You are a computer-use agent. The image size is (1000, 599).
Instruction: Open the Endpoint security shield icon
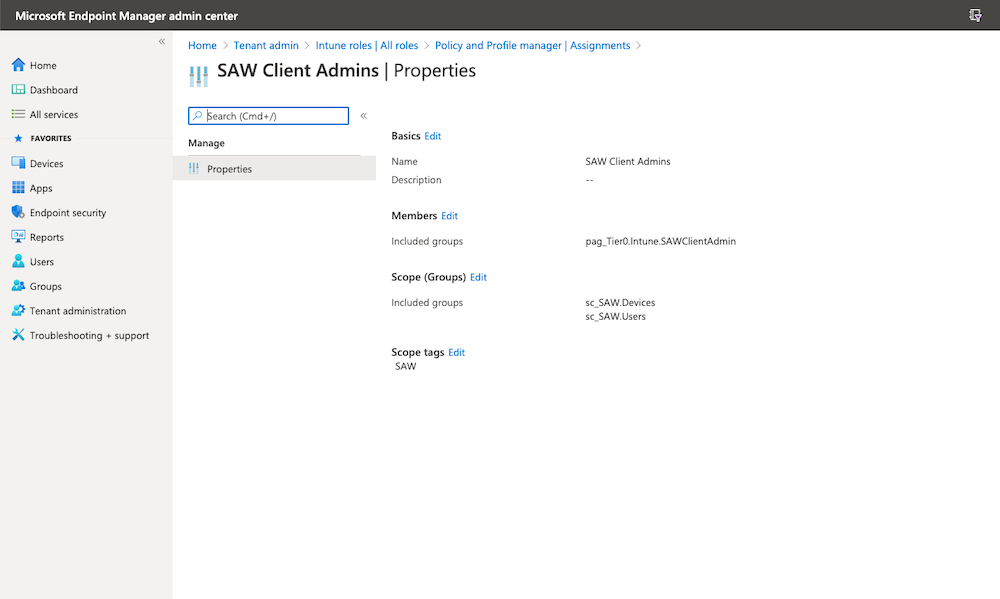18,213
